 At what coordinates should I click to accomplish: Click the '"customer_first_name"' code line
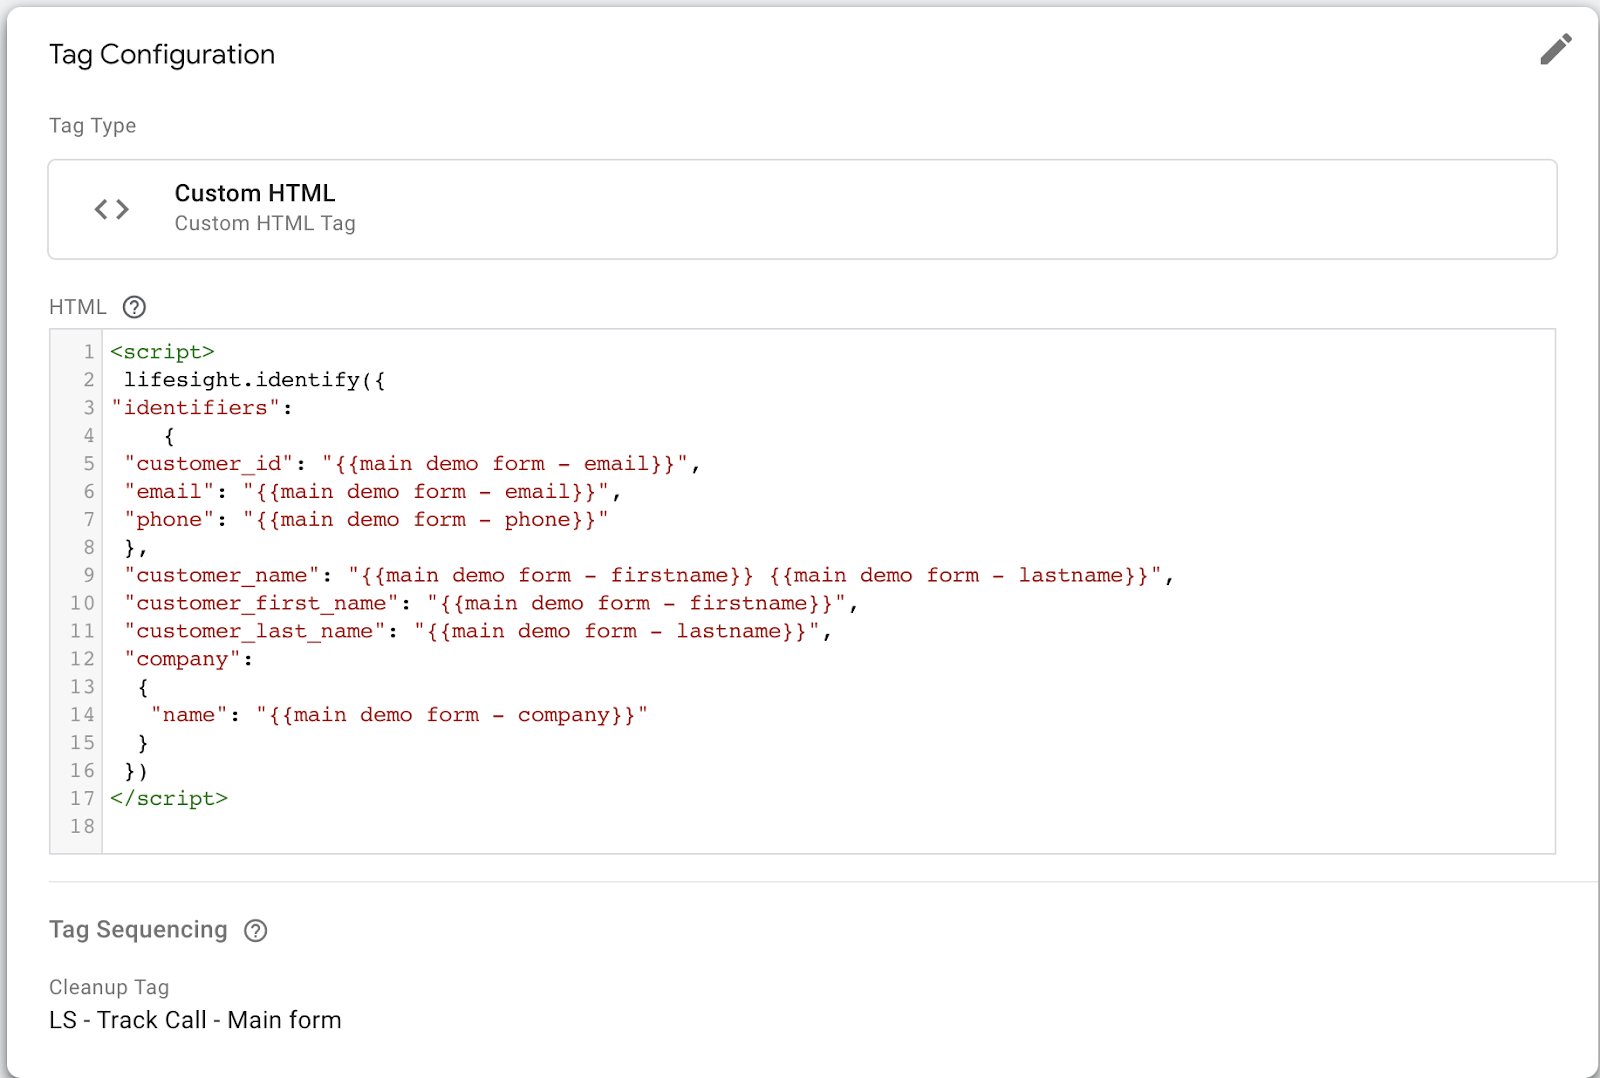(491, 603)
